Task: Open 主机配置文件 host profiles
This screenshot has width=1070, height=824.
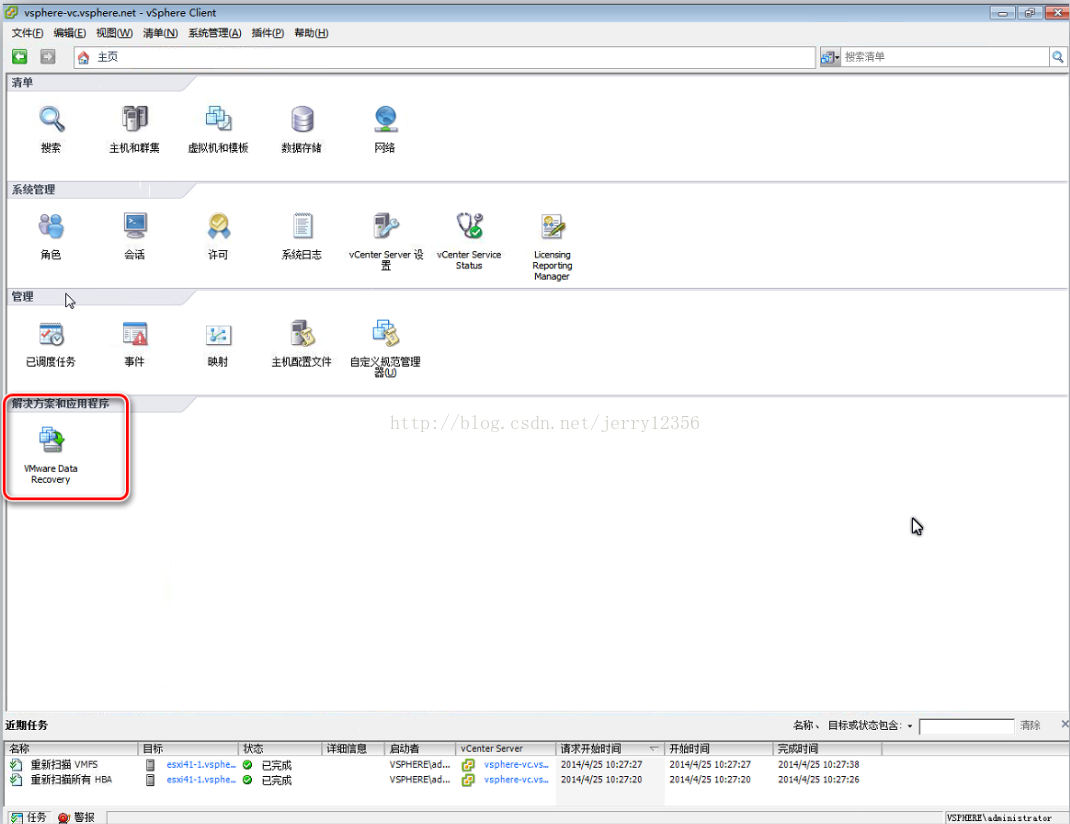Action: (302, 334)
